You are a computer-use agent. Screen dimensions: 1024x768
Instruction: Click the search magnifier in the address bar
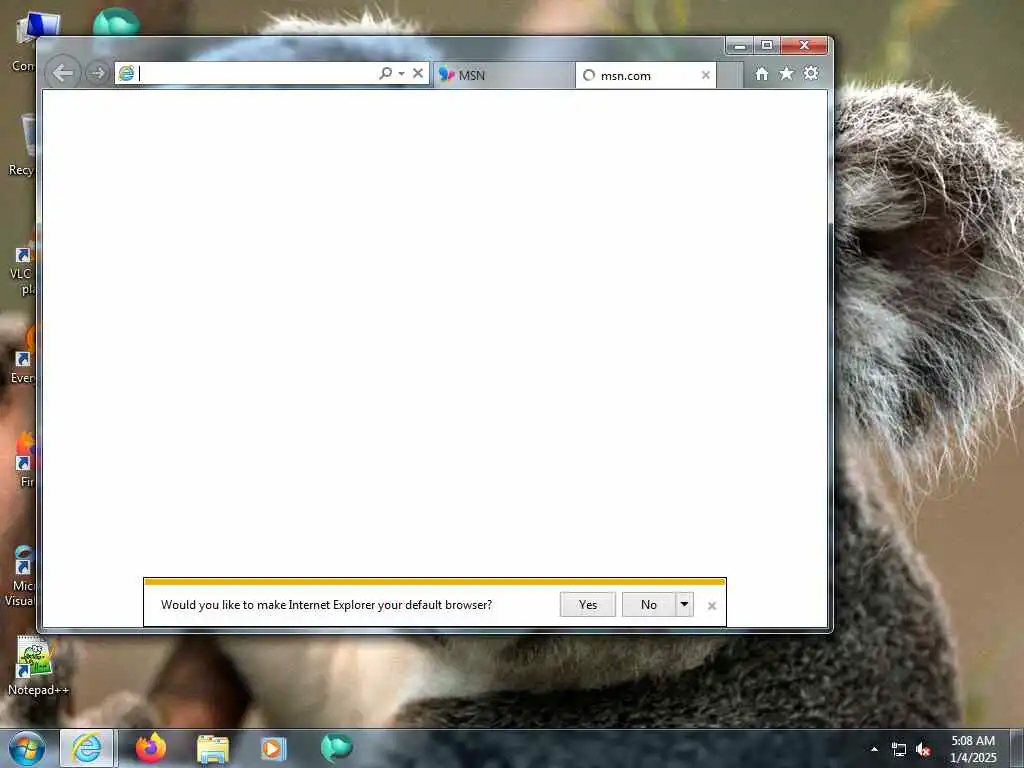(385, 73)
